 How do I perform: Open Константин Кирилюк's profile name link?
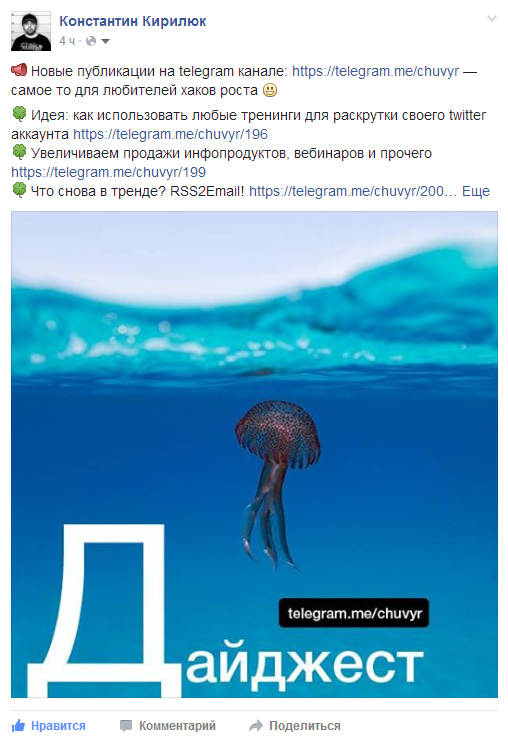coord(133,21)
